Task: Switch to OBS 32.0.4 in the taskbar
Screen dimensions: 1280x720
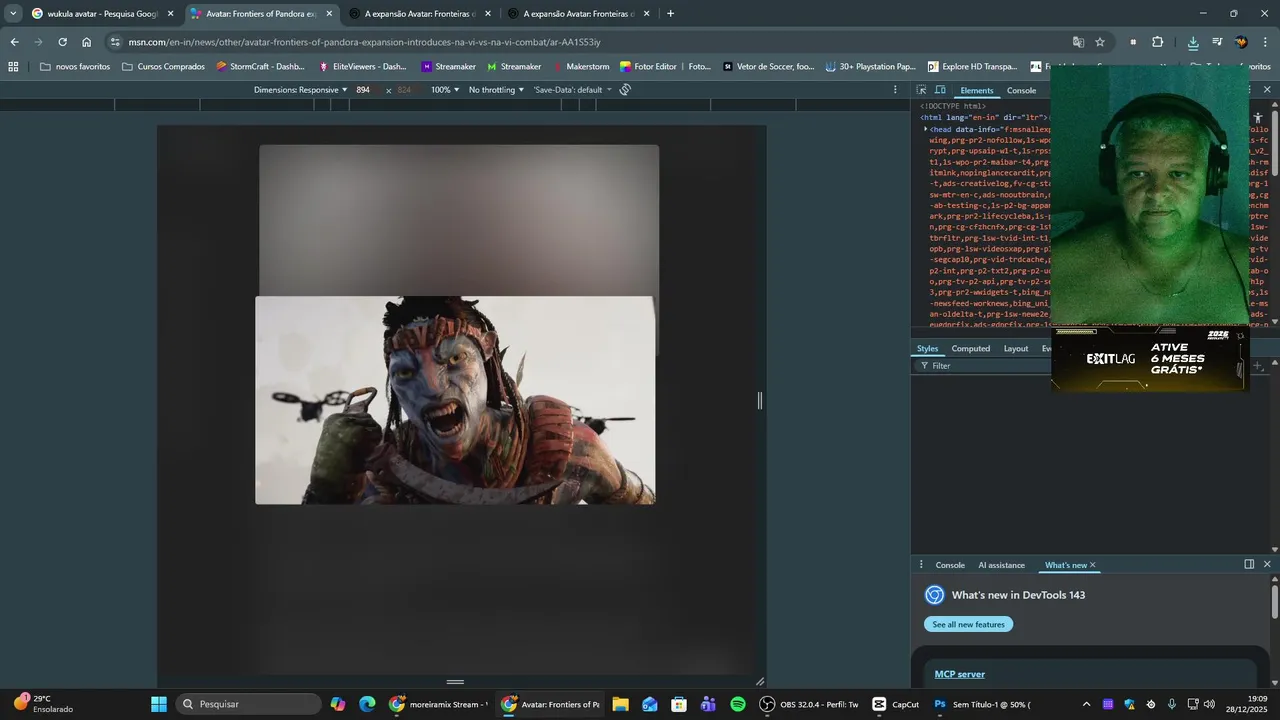Action: (809, 704)
